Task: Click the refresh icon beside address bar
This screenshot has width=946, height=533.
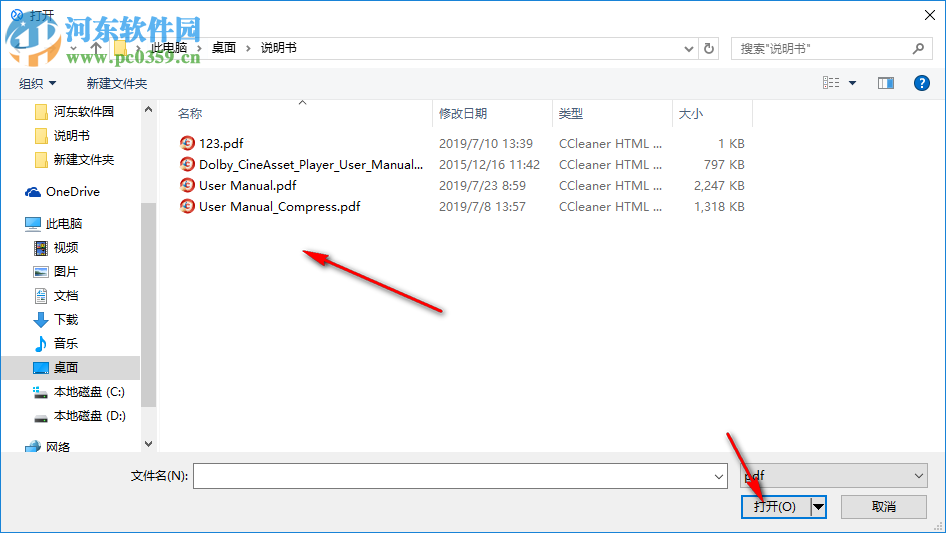Action: pyautogui.click(x=709, y=48)
